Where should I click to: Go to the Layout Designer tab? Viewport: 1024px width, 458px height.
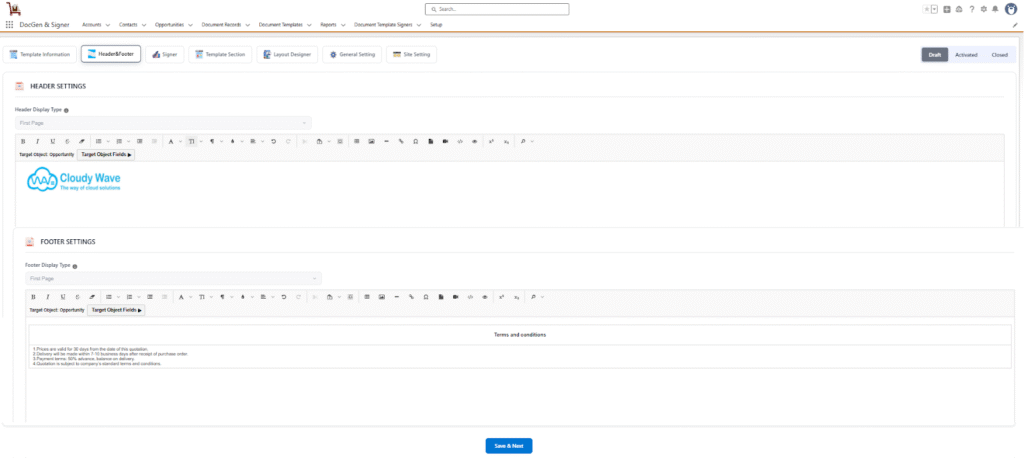pyautogui.click(x=287, y=54)
